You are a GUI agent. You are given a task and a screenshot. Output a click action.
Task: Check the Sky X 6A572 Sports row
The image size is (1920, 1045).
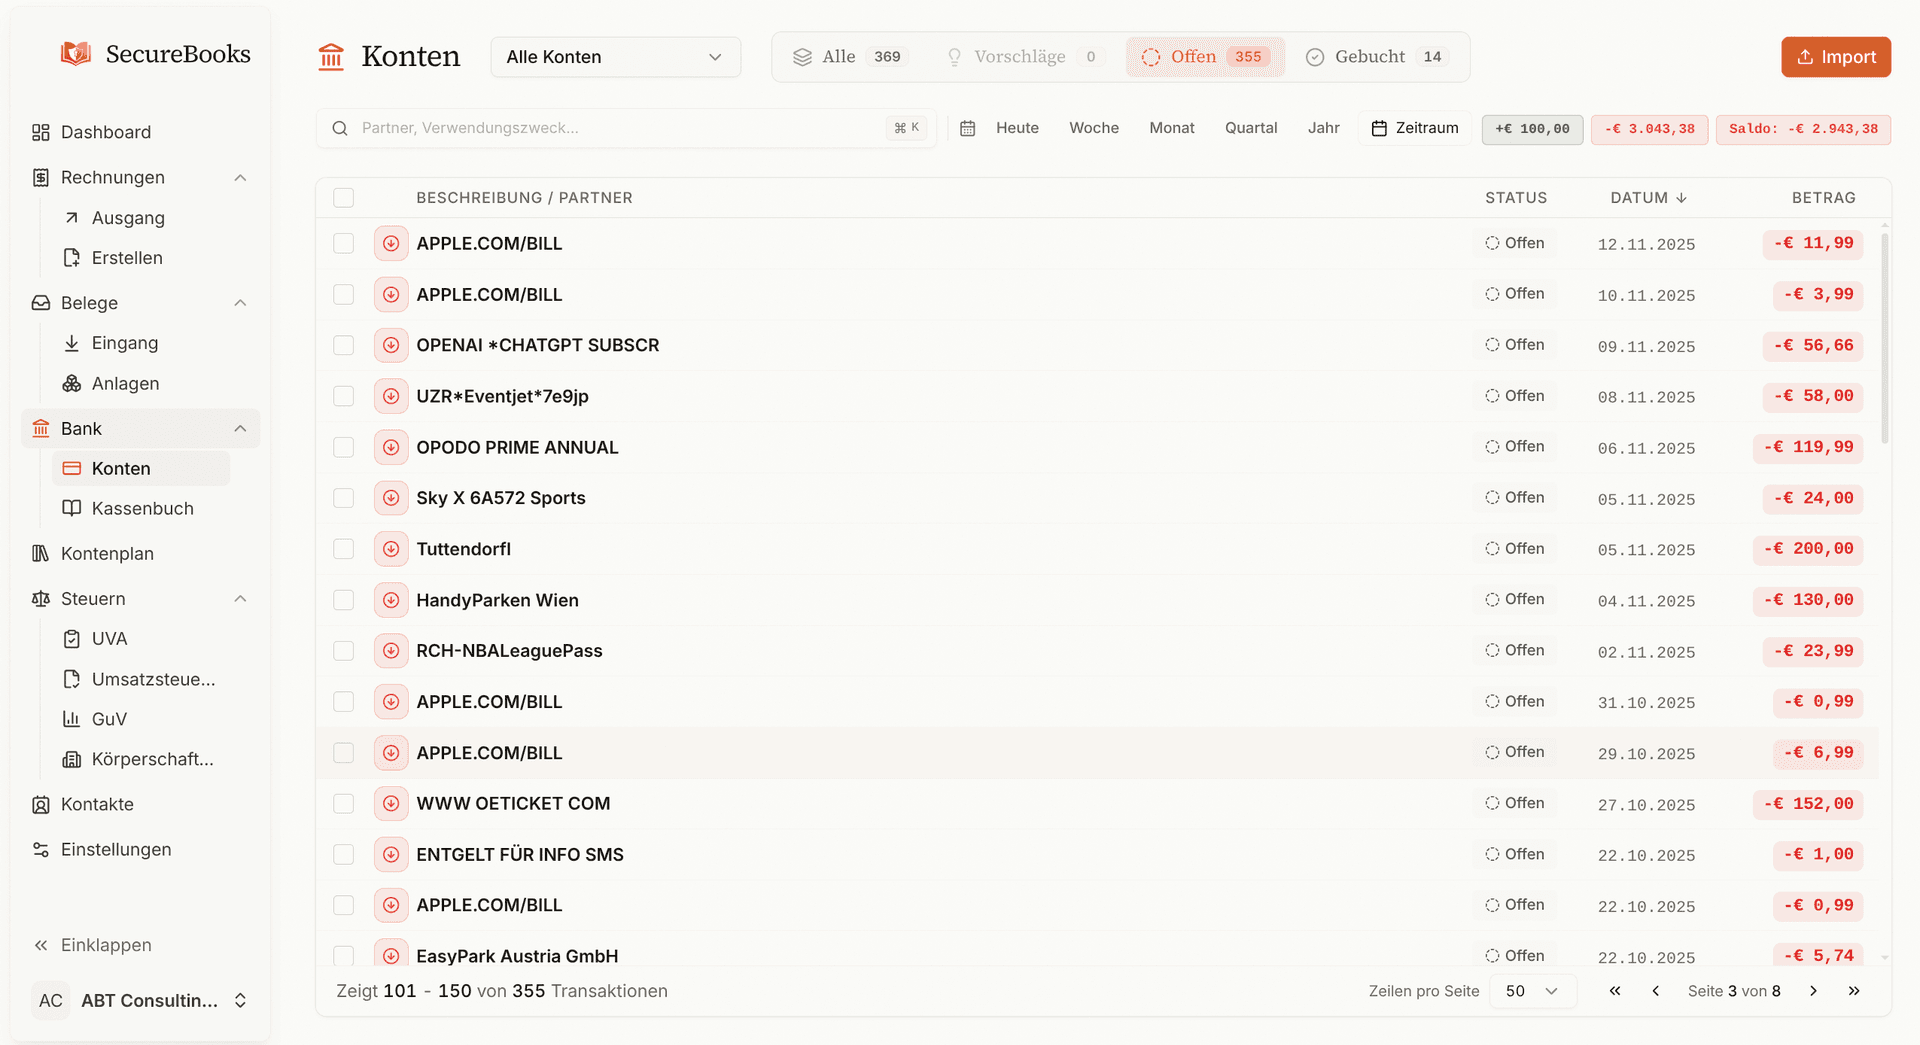[x=344, y=498]
